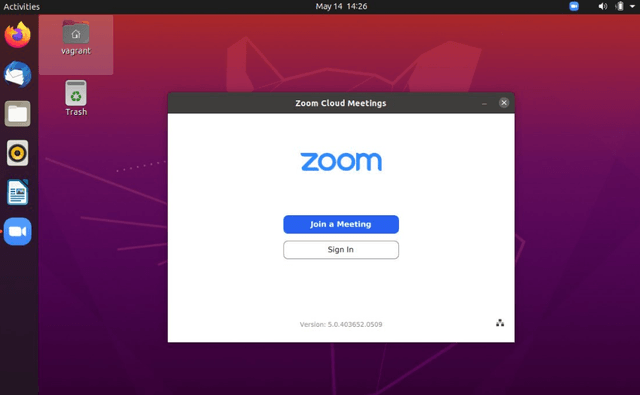The image size is (640, 395).
Task: Select the Zoom icon in the dock
Action: tap(18, 231)
